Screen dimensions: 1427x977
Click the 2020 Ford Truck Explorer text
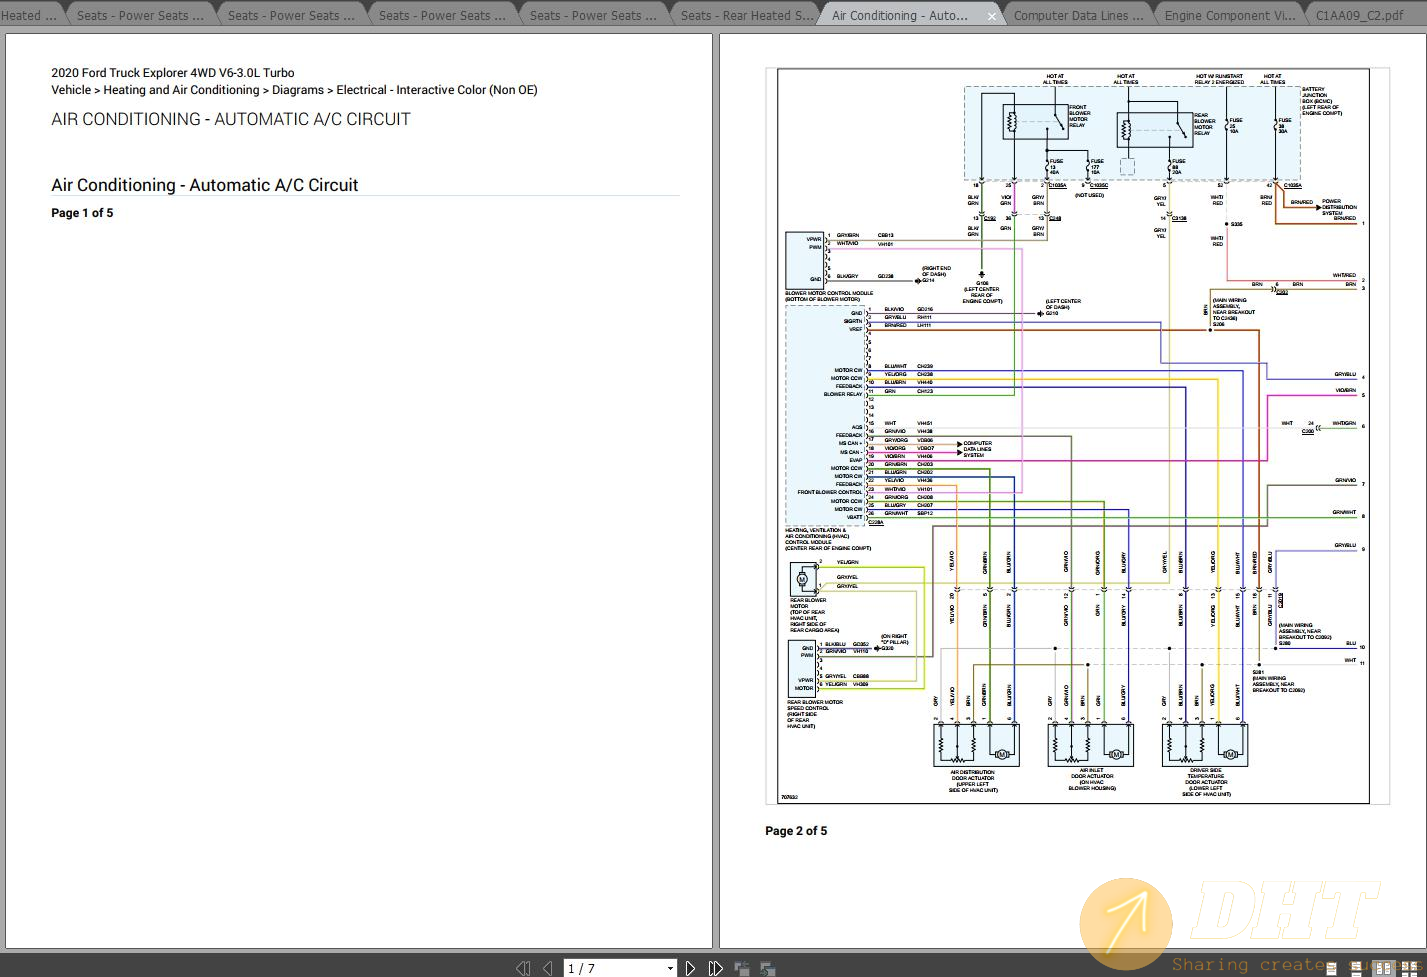[x=173, y=73]
